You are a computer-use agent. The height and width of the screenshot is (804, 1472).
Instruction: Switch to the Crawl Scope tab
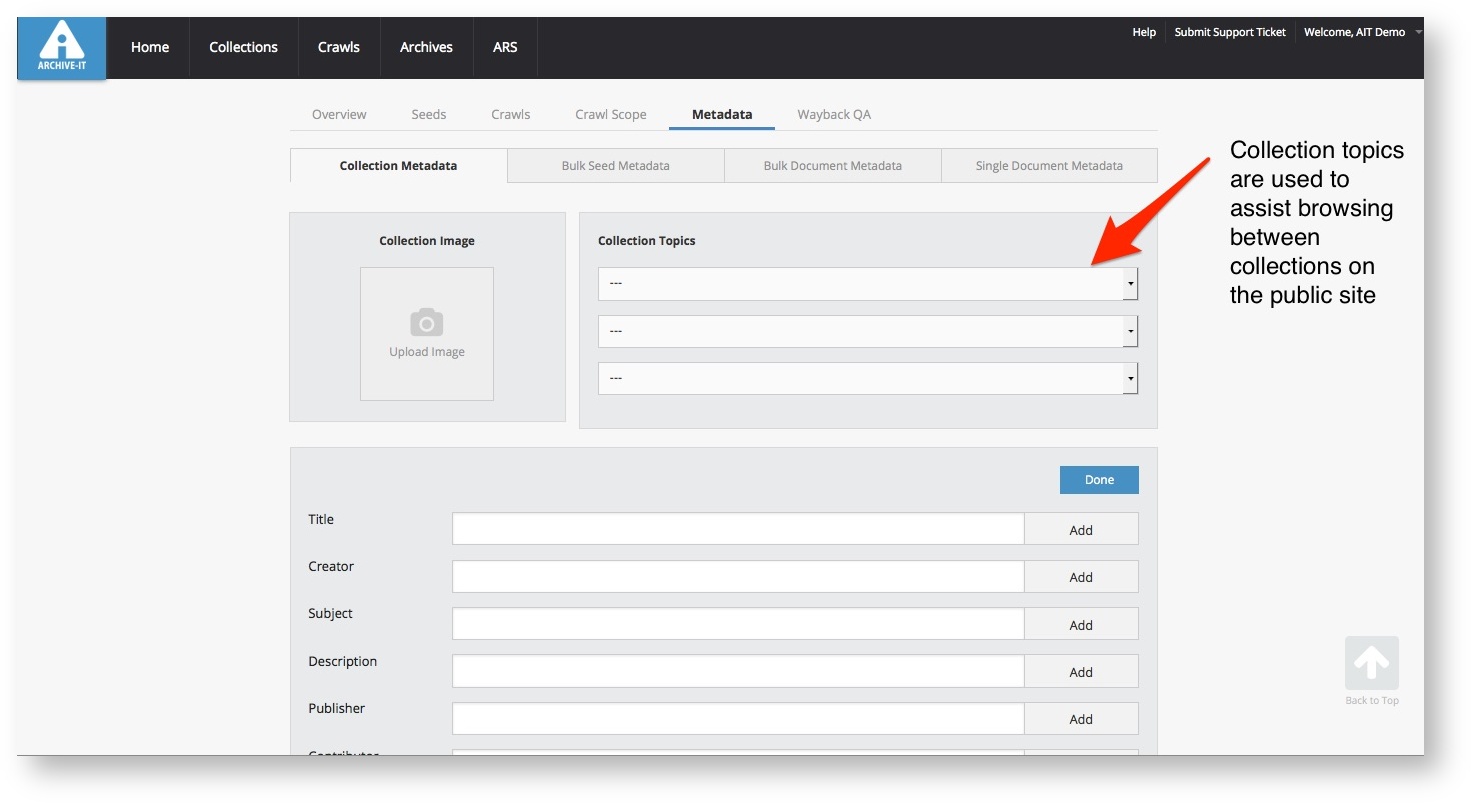(610, 114)
